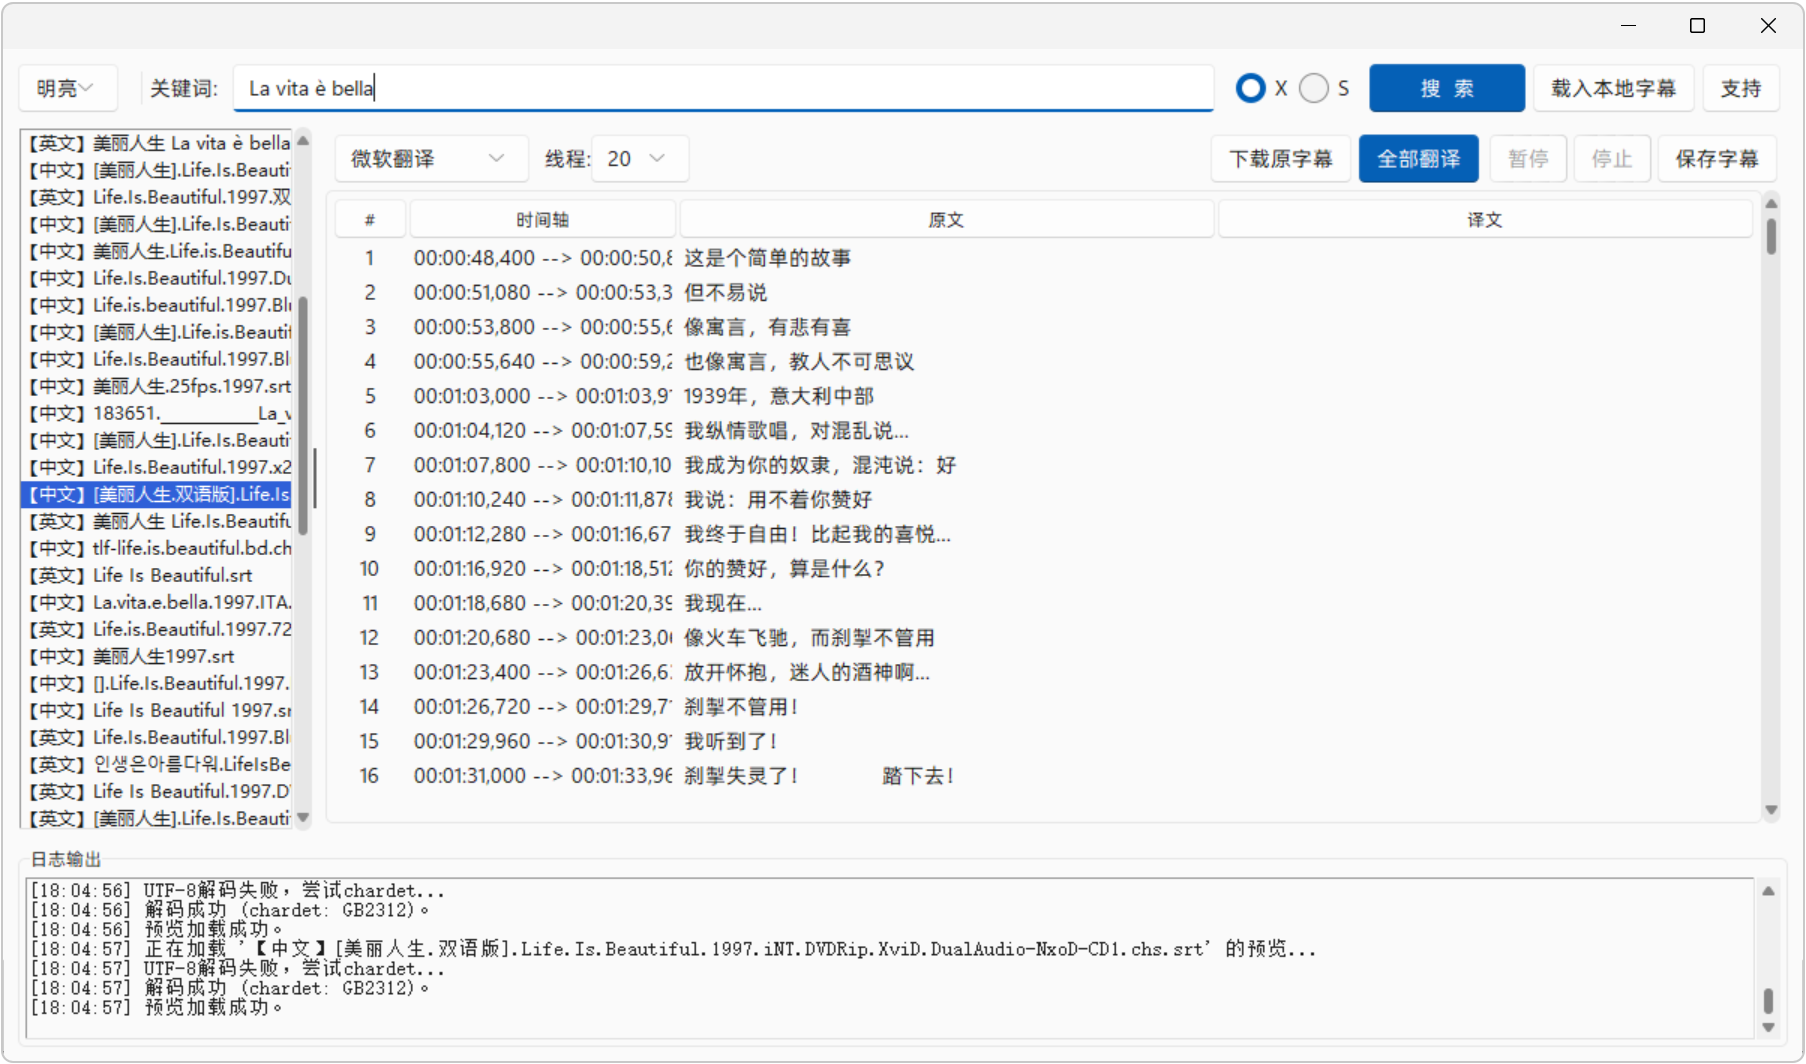
Task: Select subtitle row 刹掣失灵了！ 踏下去！
Action: tap(1043, 776)
